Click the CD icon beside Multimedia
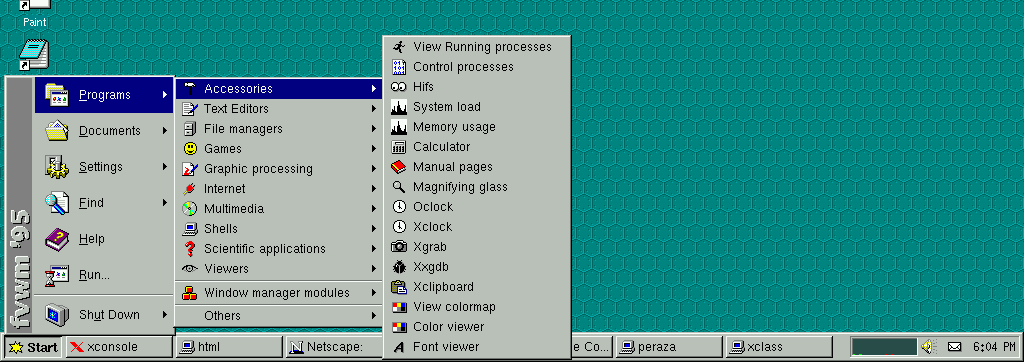 pos(189,208)
